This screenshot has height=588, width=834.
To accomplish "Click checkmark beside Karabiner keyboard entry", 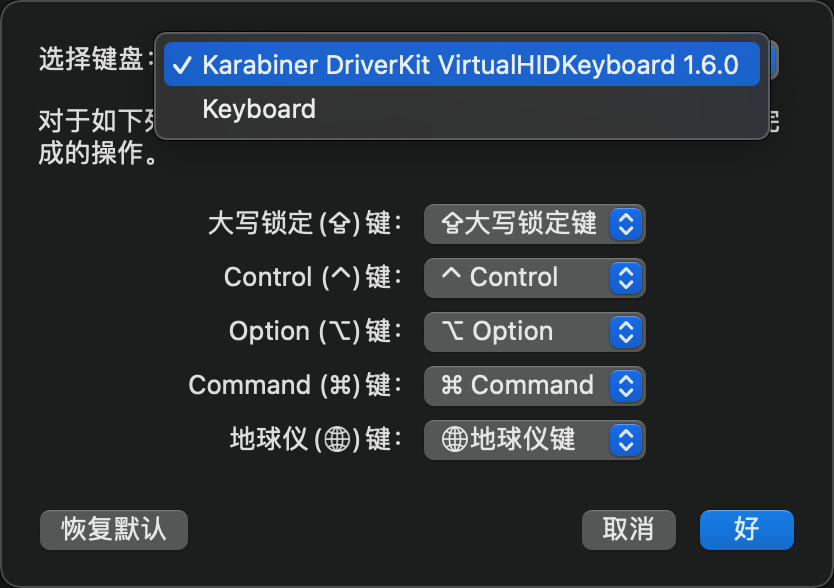I will 182,65.
